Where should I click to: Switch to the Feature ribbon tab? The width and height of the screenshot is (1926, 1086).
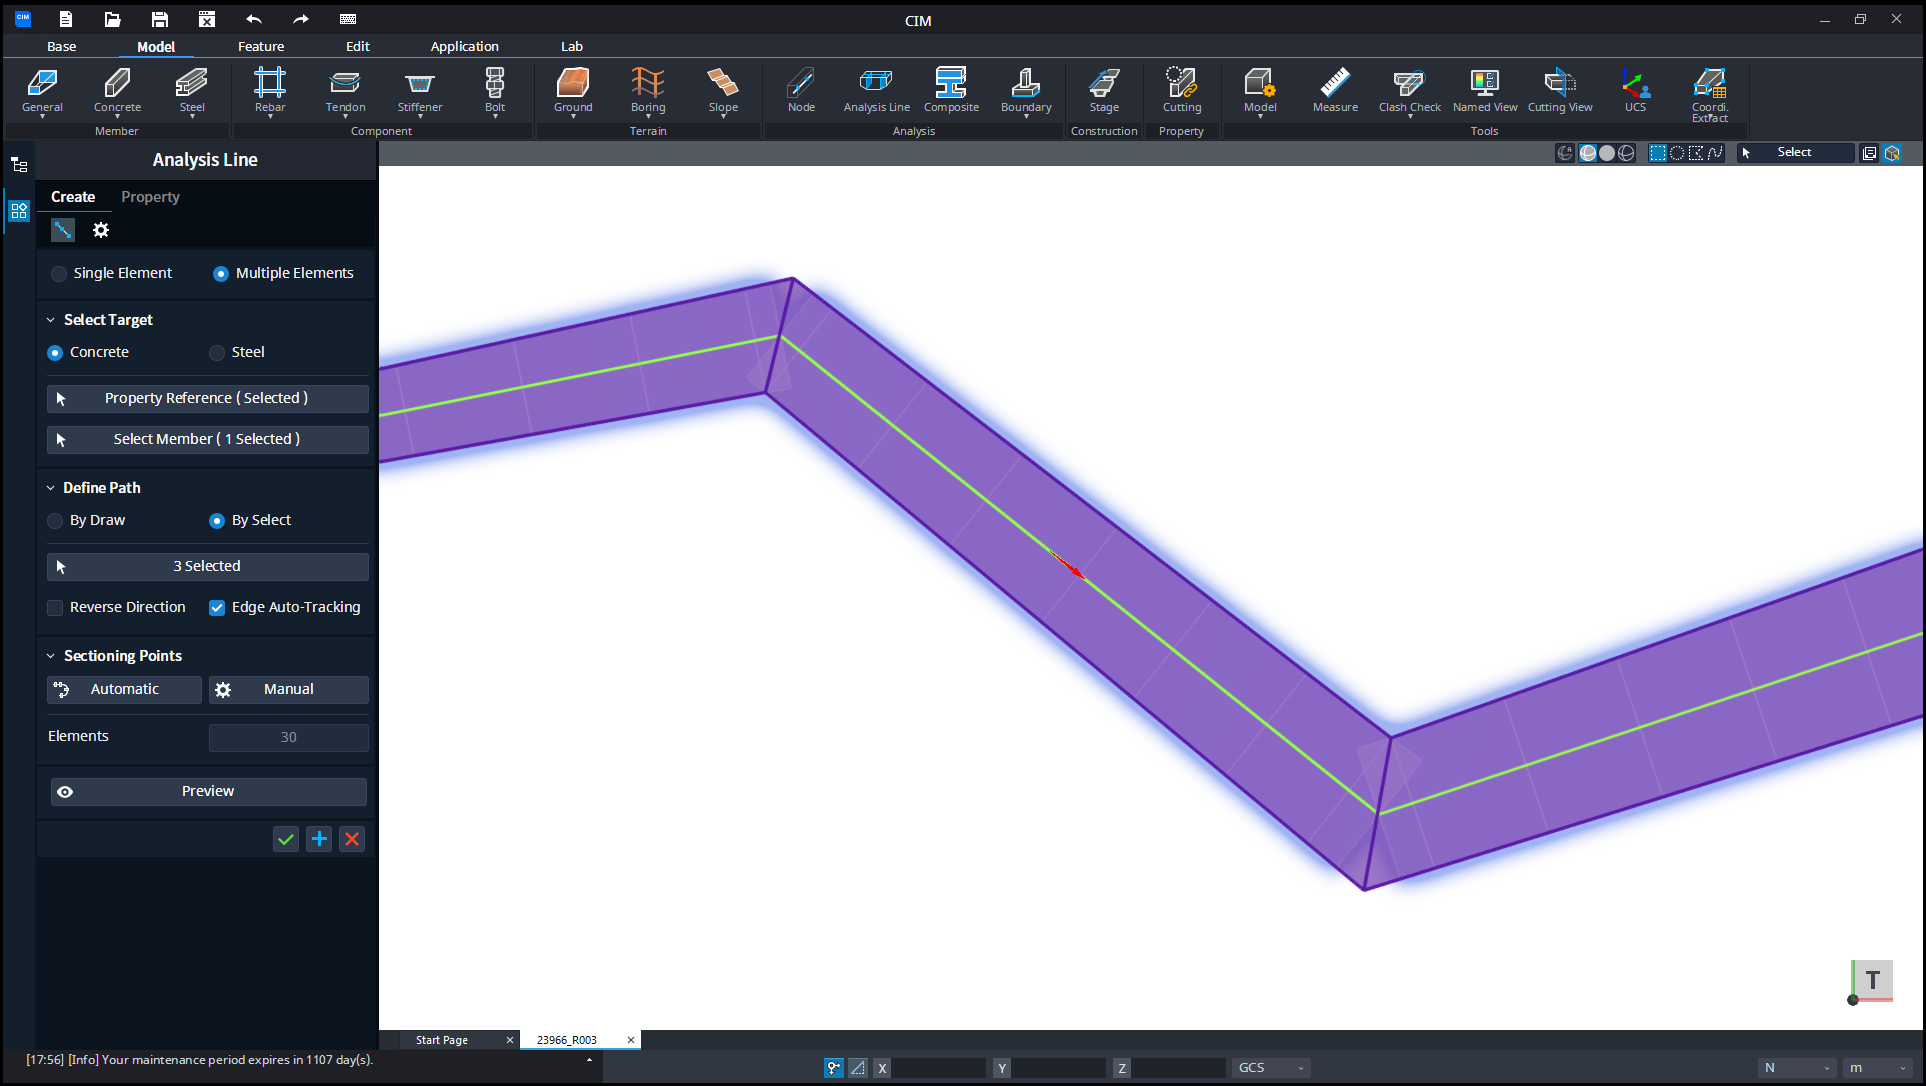pyautogui.click(x=261, y=47)
